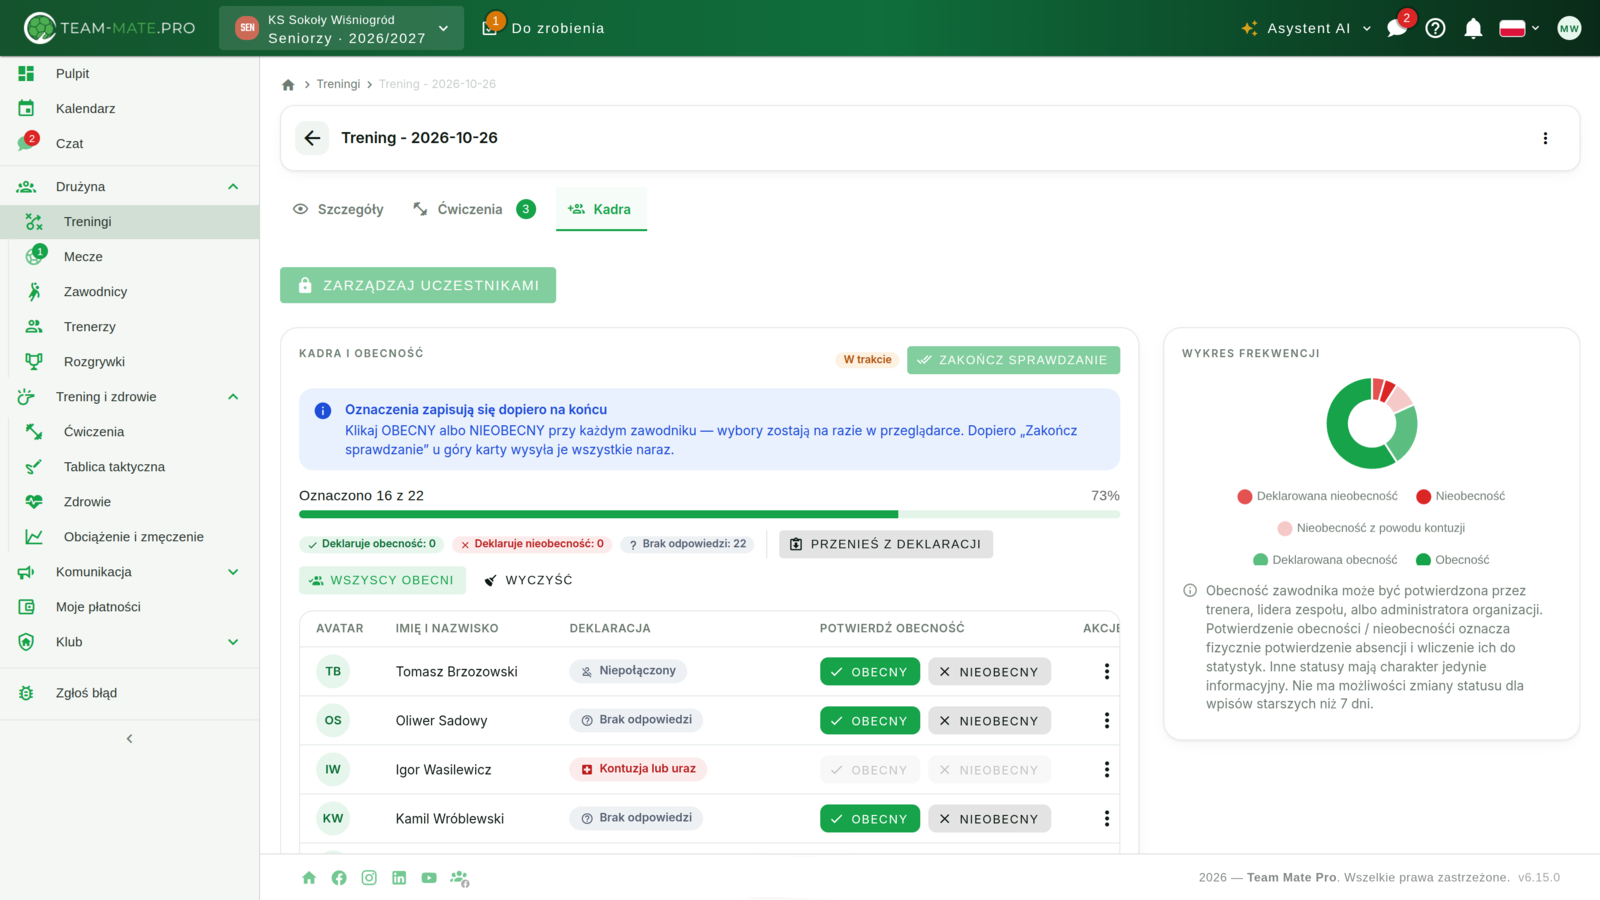Collapse the Drużyna sidebar section
Viewport: 1600px width, 900px height.
(x=130, y=187)
